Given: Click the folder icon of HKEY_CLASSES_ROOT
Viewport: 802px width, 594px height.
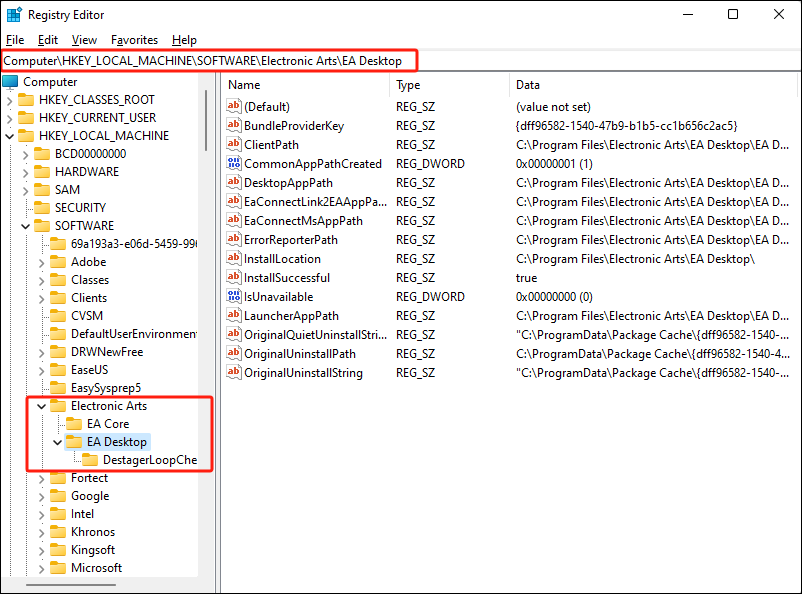Looking at the screenshot, I should click(26, 100).
